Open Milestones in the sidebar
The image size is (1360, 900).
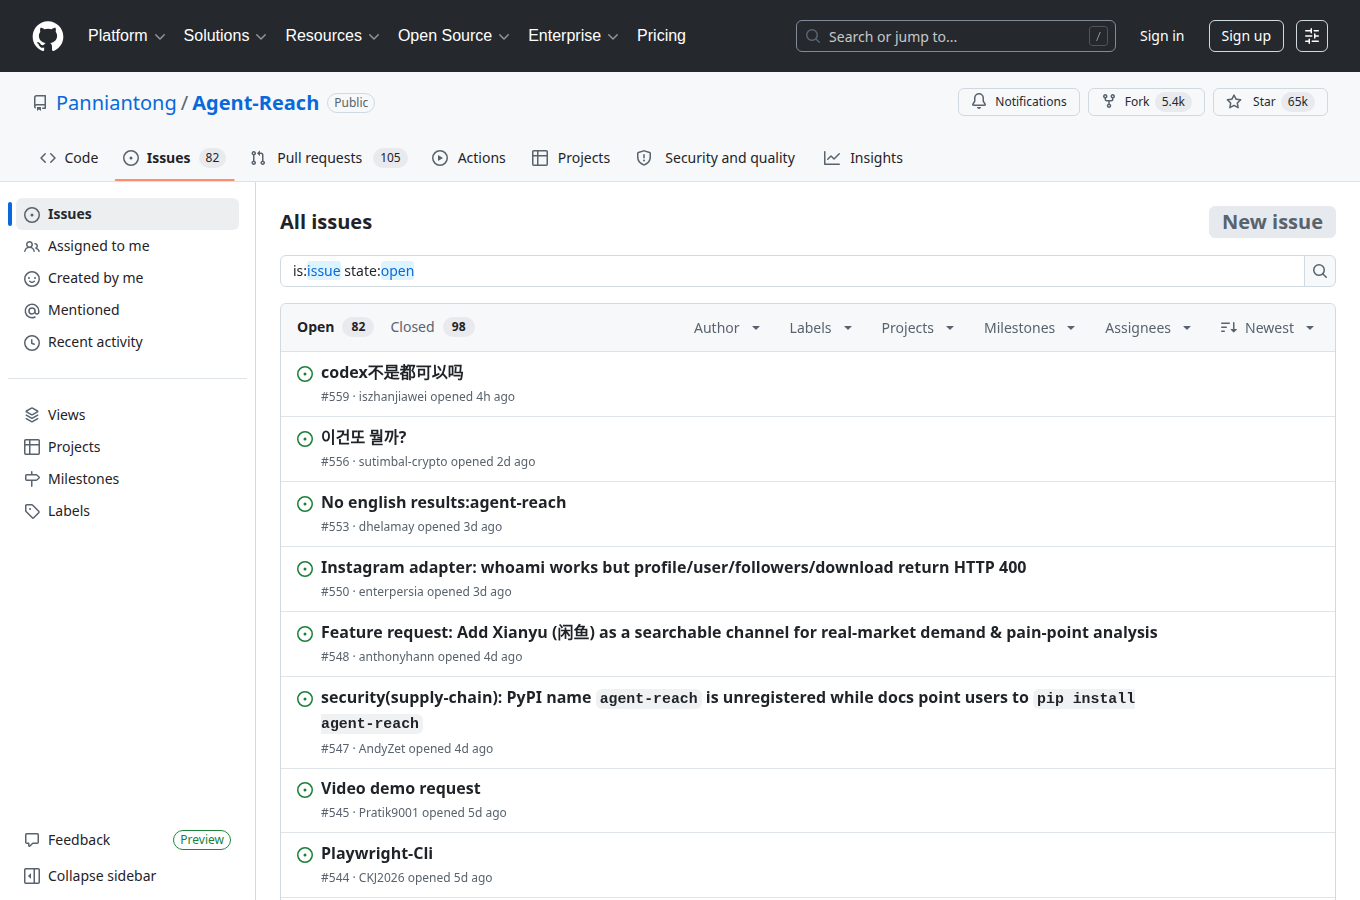tap(127, 479)
